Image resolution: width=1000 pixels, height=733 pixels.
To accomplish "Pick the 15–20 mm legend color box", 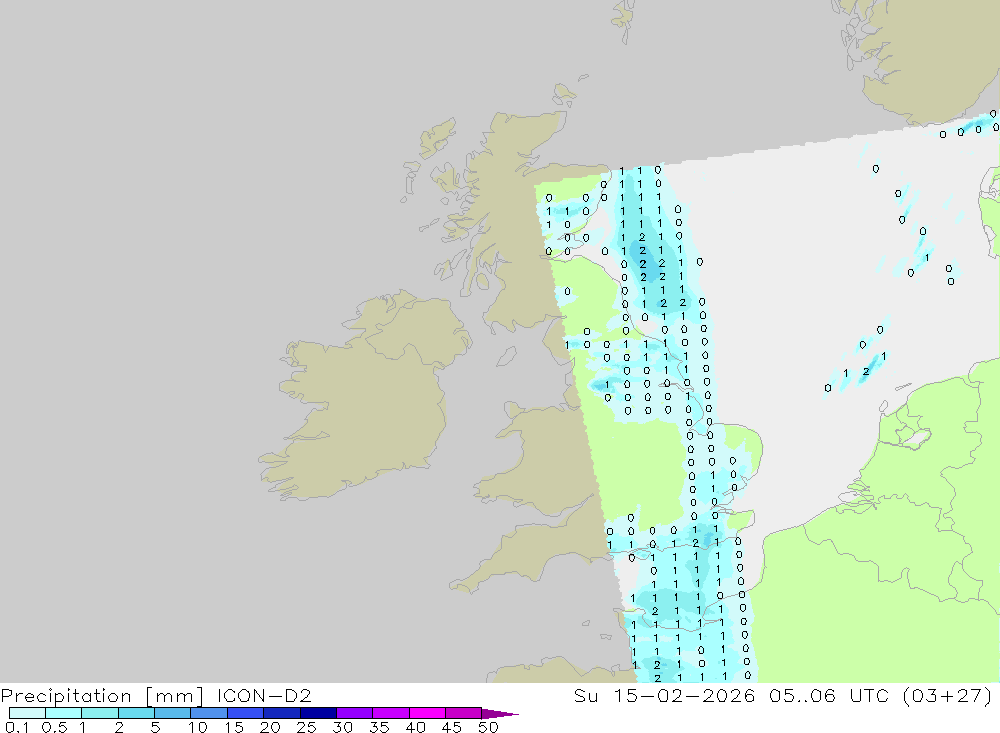I will (245, 713).
